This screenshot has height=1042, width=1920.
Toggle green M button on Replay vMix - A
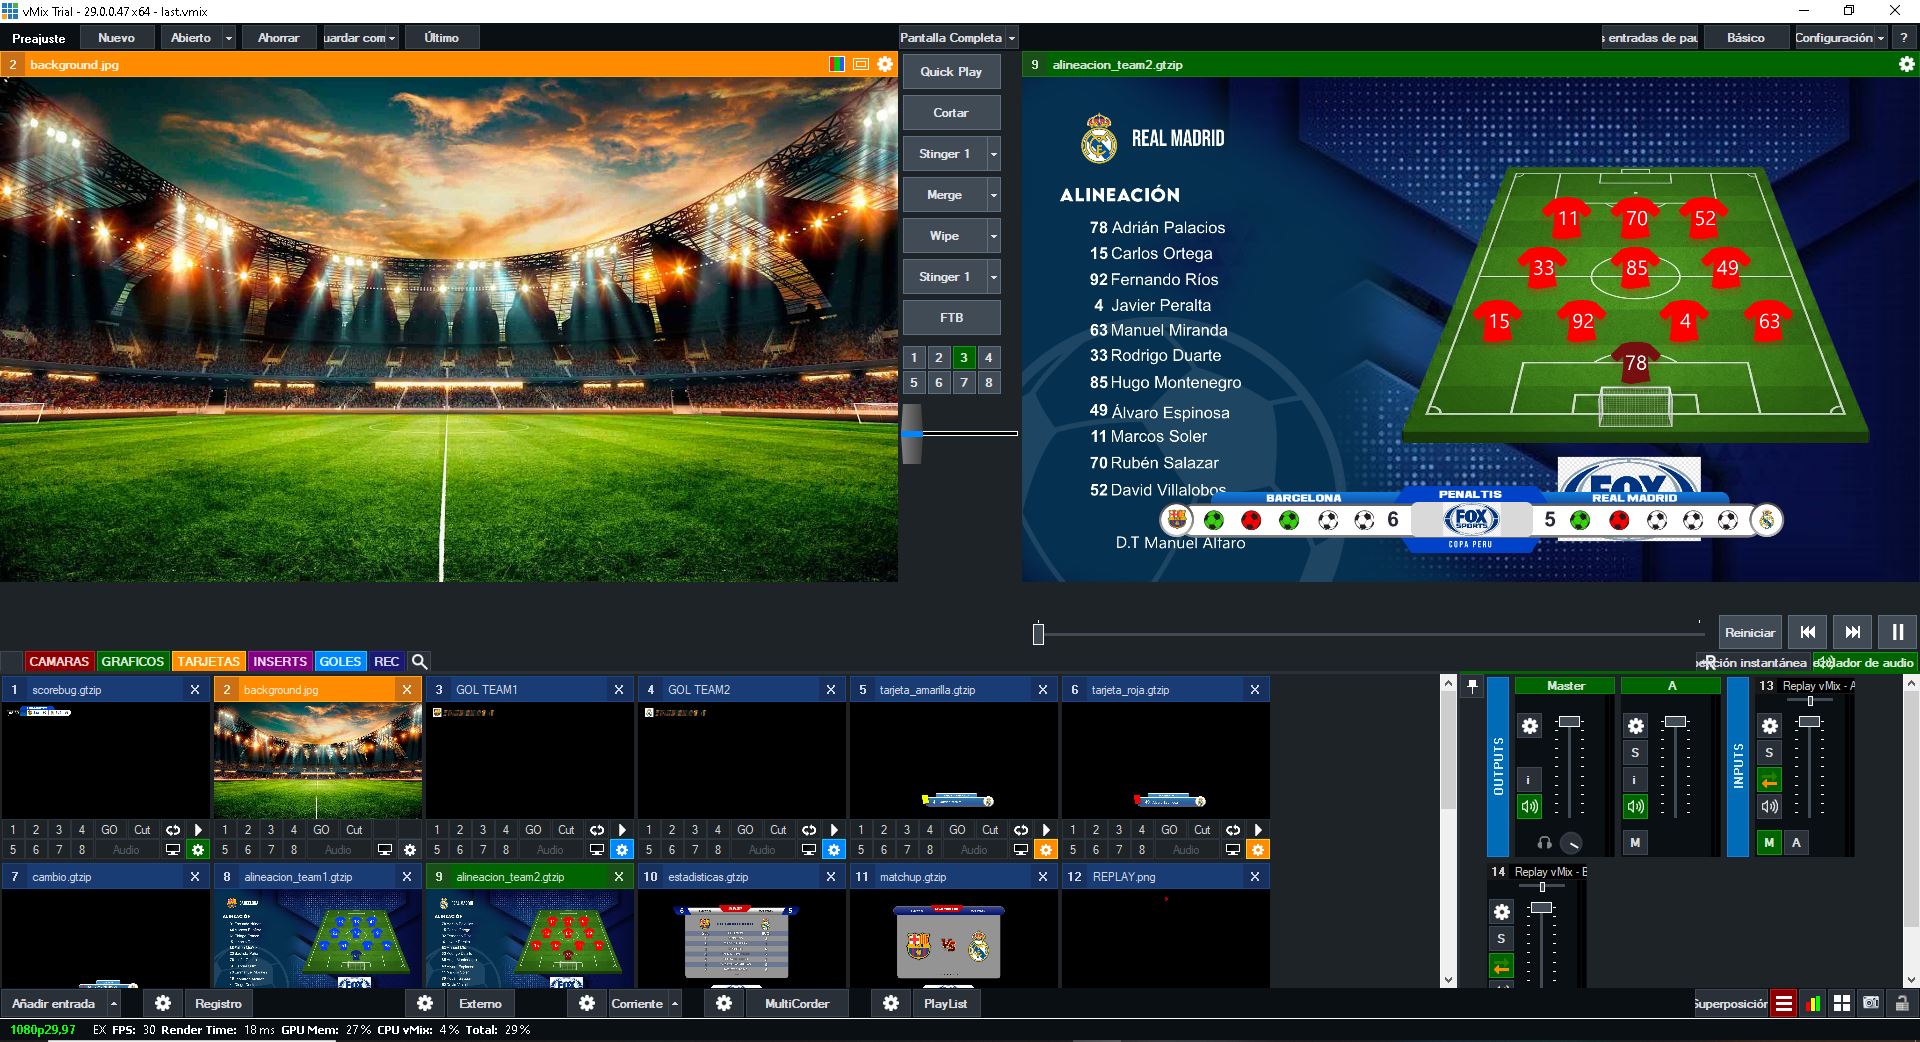1769,843
